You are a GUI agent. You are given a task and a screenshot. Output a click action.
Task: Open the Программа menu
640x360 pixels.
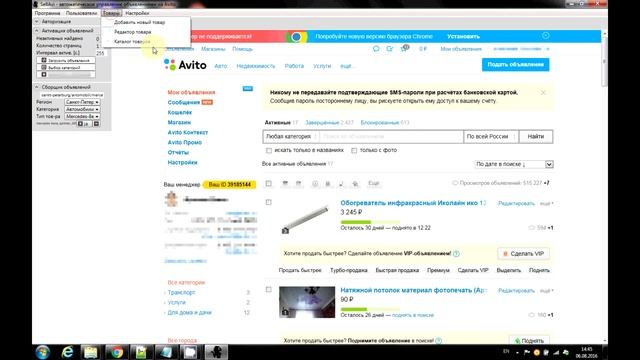pyautogui.click(x=47, y=13)
